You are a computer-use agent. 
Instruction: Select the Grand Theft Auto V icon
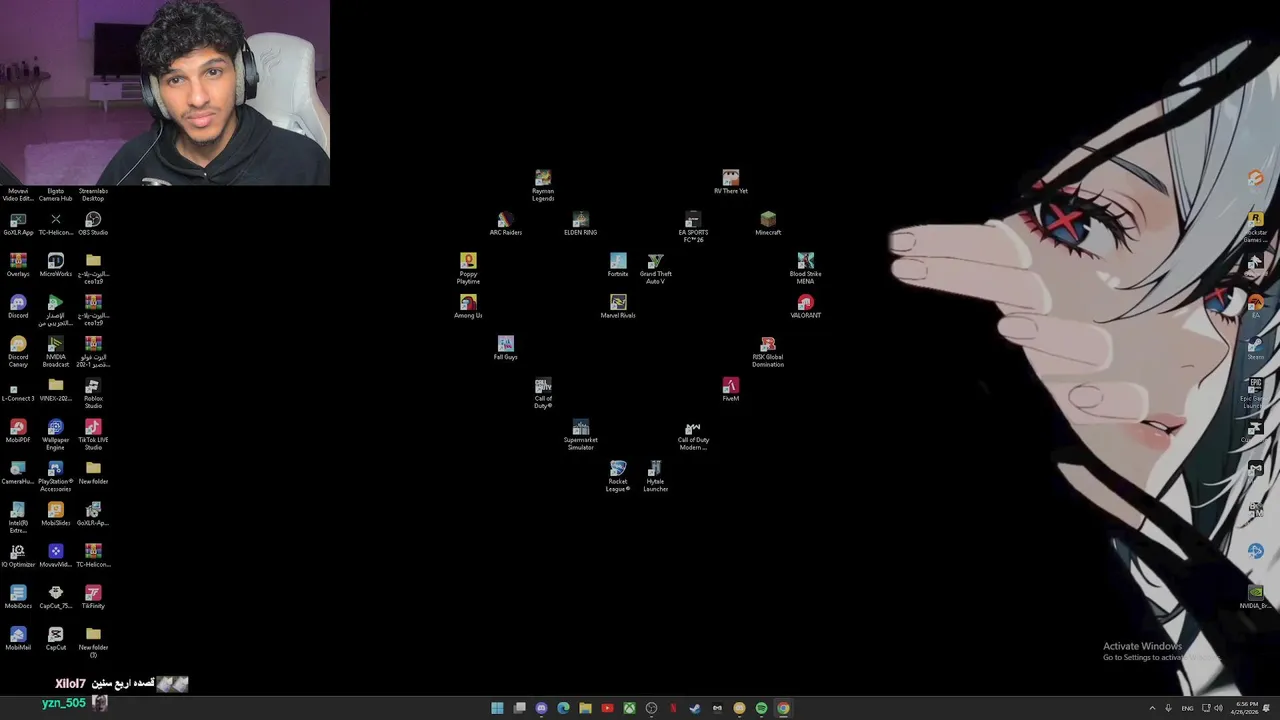[x=656, y=268]
